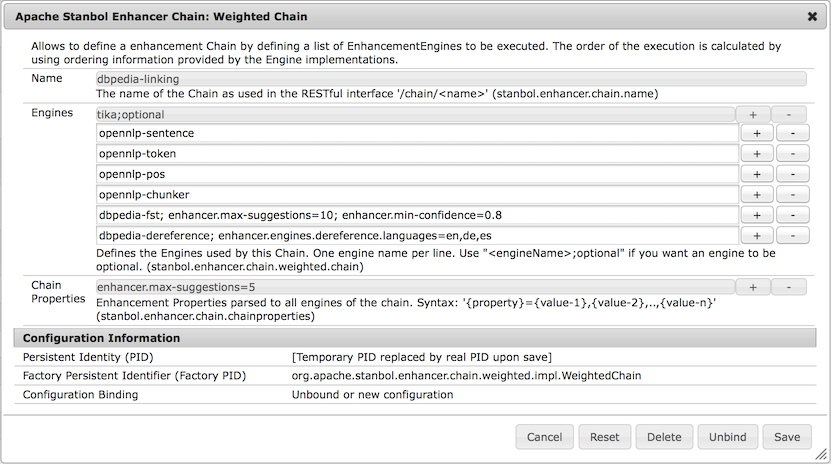Add a row after dbpedia-fst engine

pyautogui.click(x=756, y=215)
